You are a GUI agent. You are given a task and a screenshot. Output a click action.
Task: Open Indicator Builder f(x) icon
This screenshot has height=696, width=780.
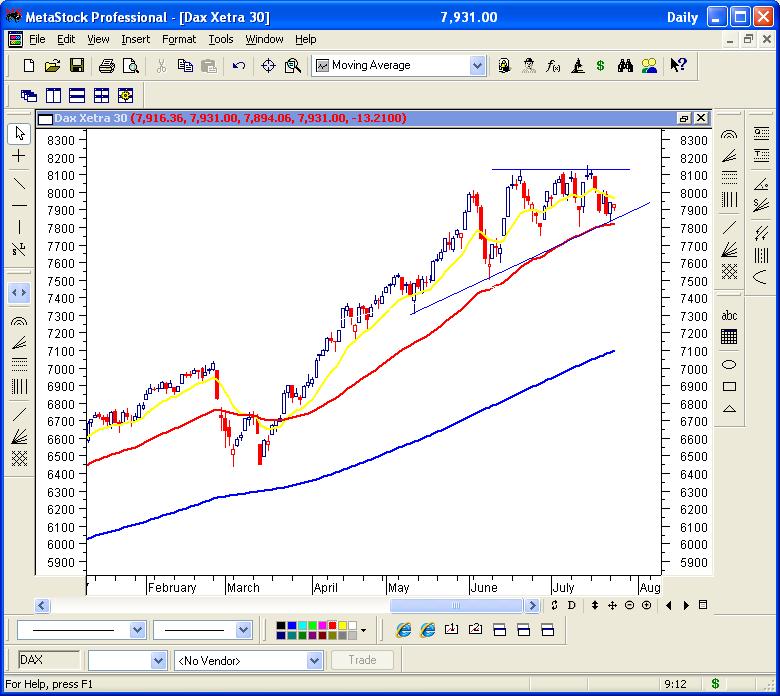pyautogui.click(x=553, y=65)
